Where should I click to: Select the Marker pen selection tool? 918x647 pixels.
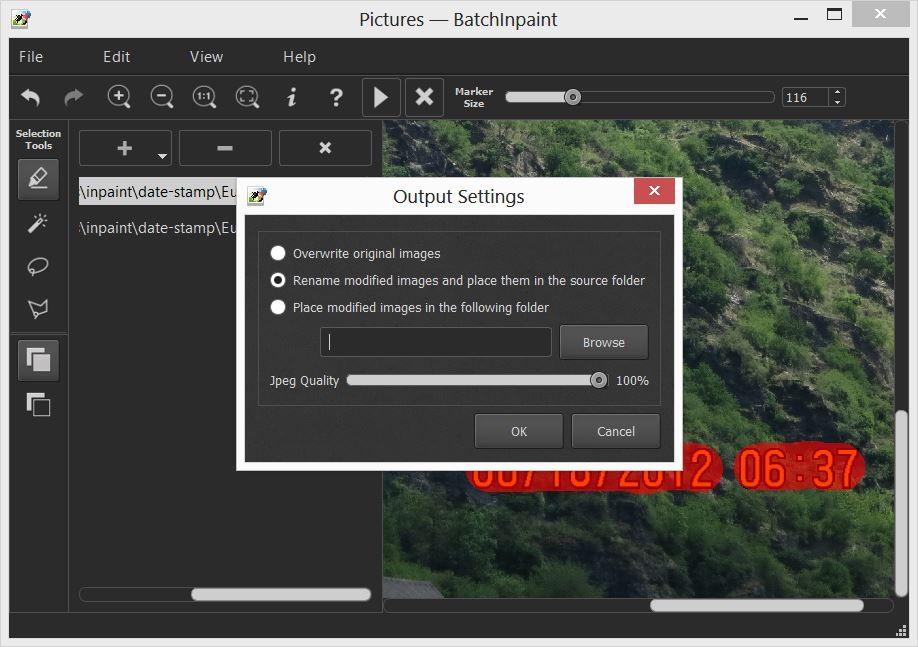tap(37, 178)
